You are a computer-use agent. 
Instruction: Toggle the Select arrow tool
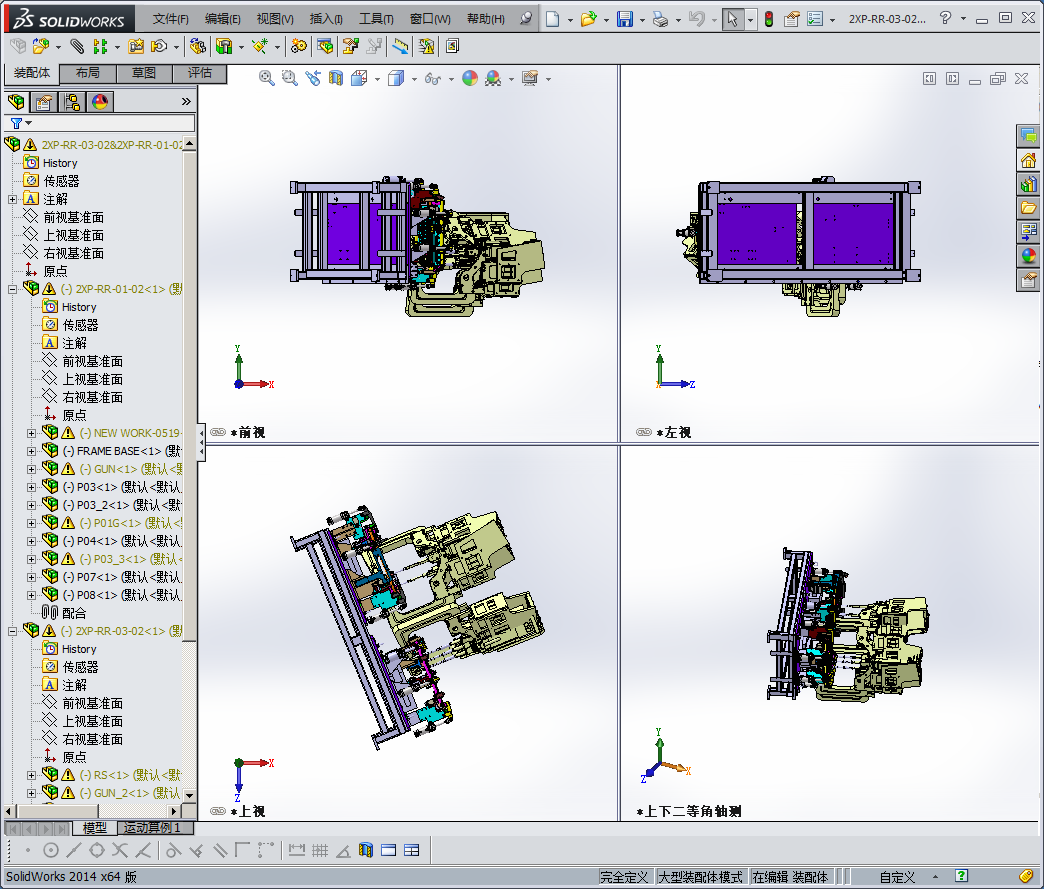click(x=732, y=19)
